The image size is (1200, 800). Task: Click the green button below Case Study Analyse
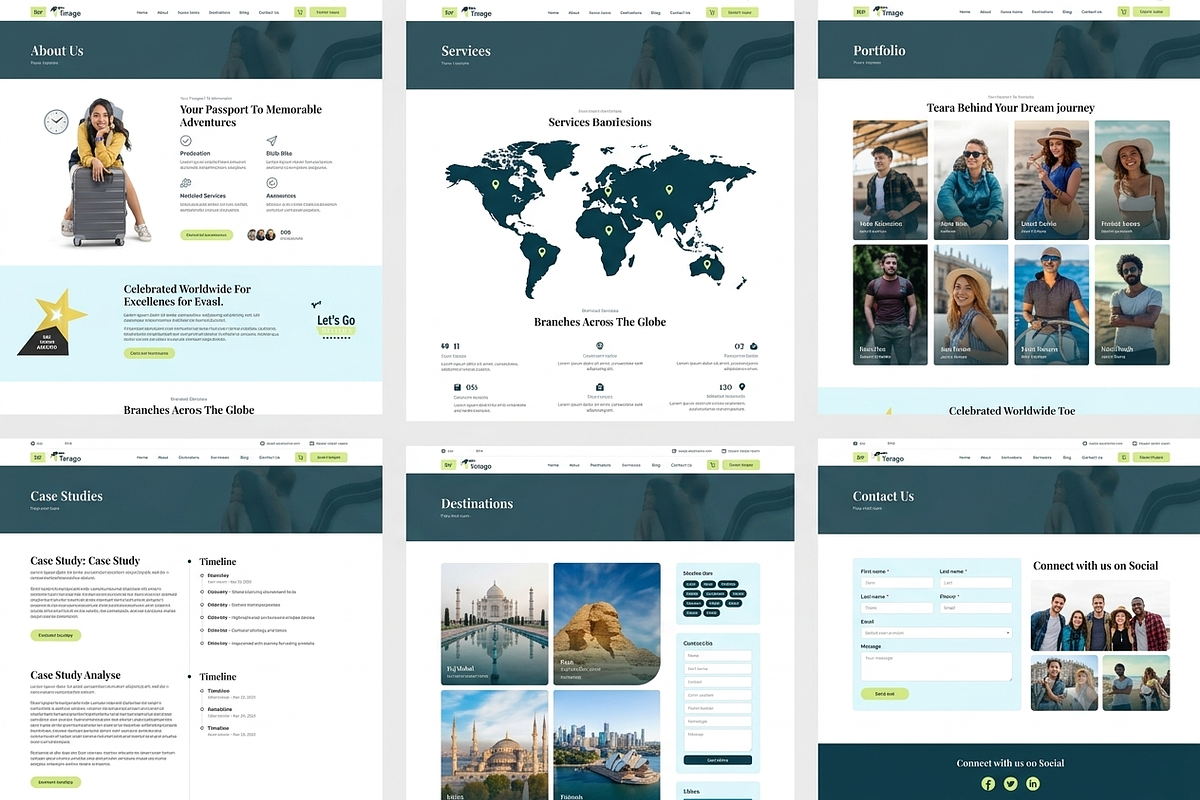click(55, 782)
